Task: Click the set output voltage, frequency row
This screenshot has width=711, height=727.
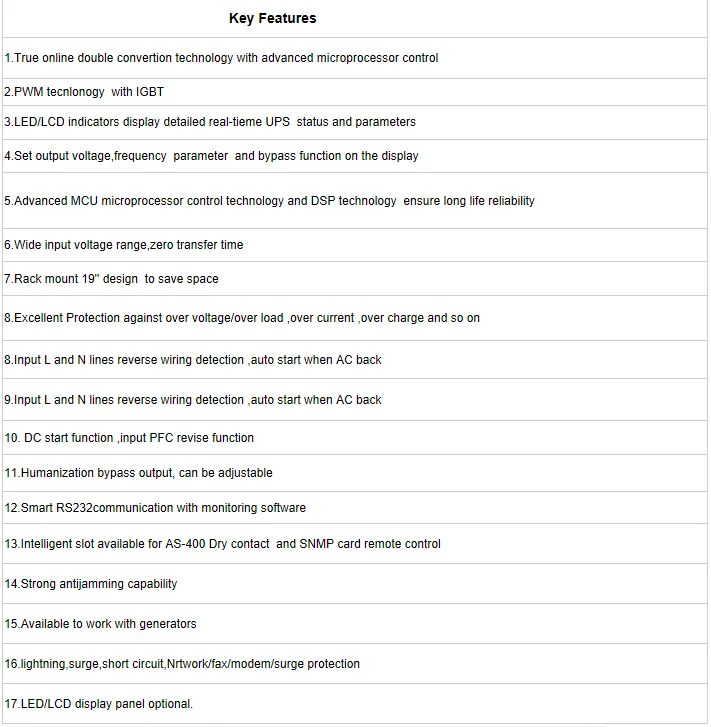Action: coord(355,156)
